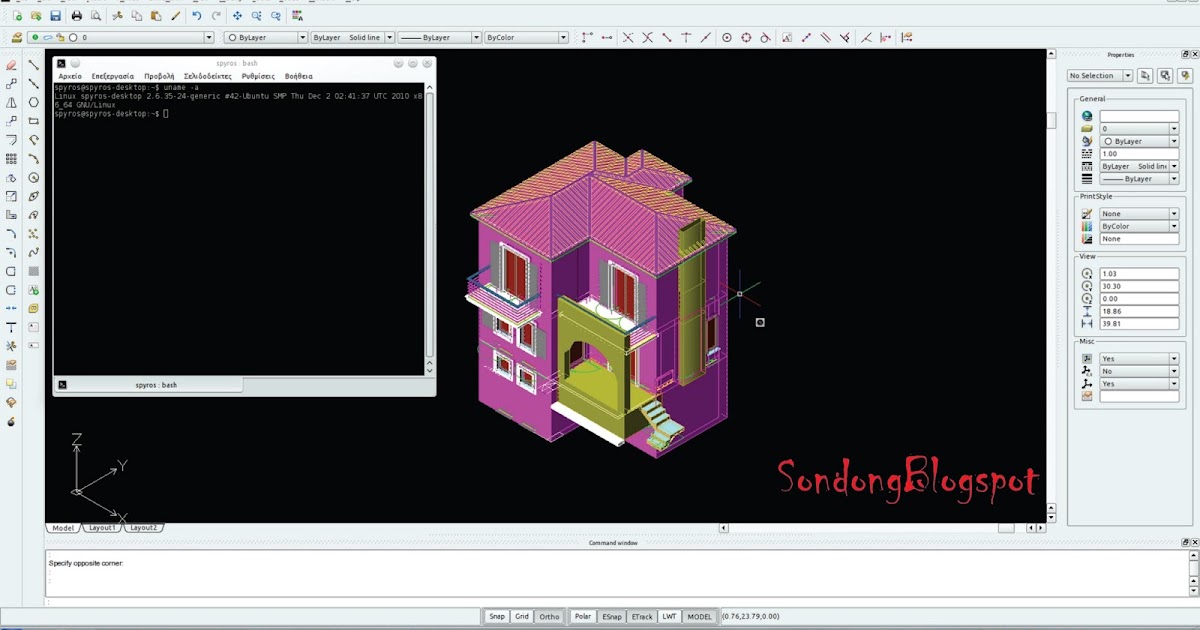Click the Undo arrow icon

pos(197,16)
